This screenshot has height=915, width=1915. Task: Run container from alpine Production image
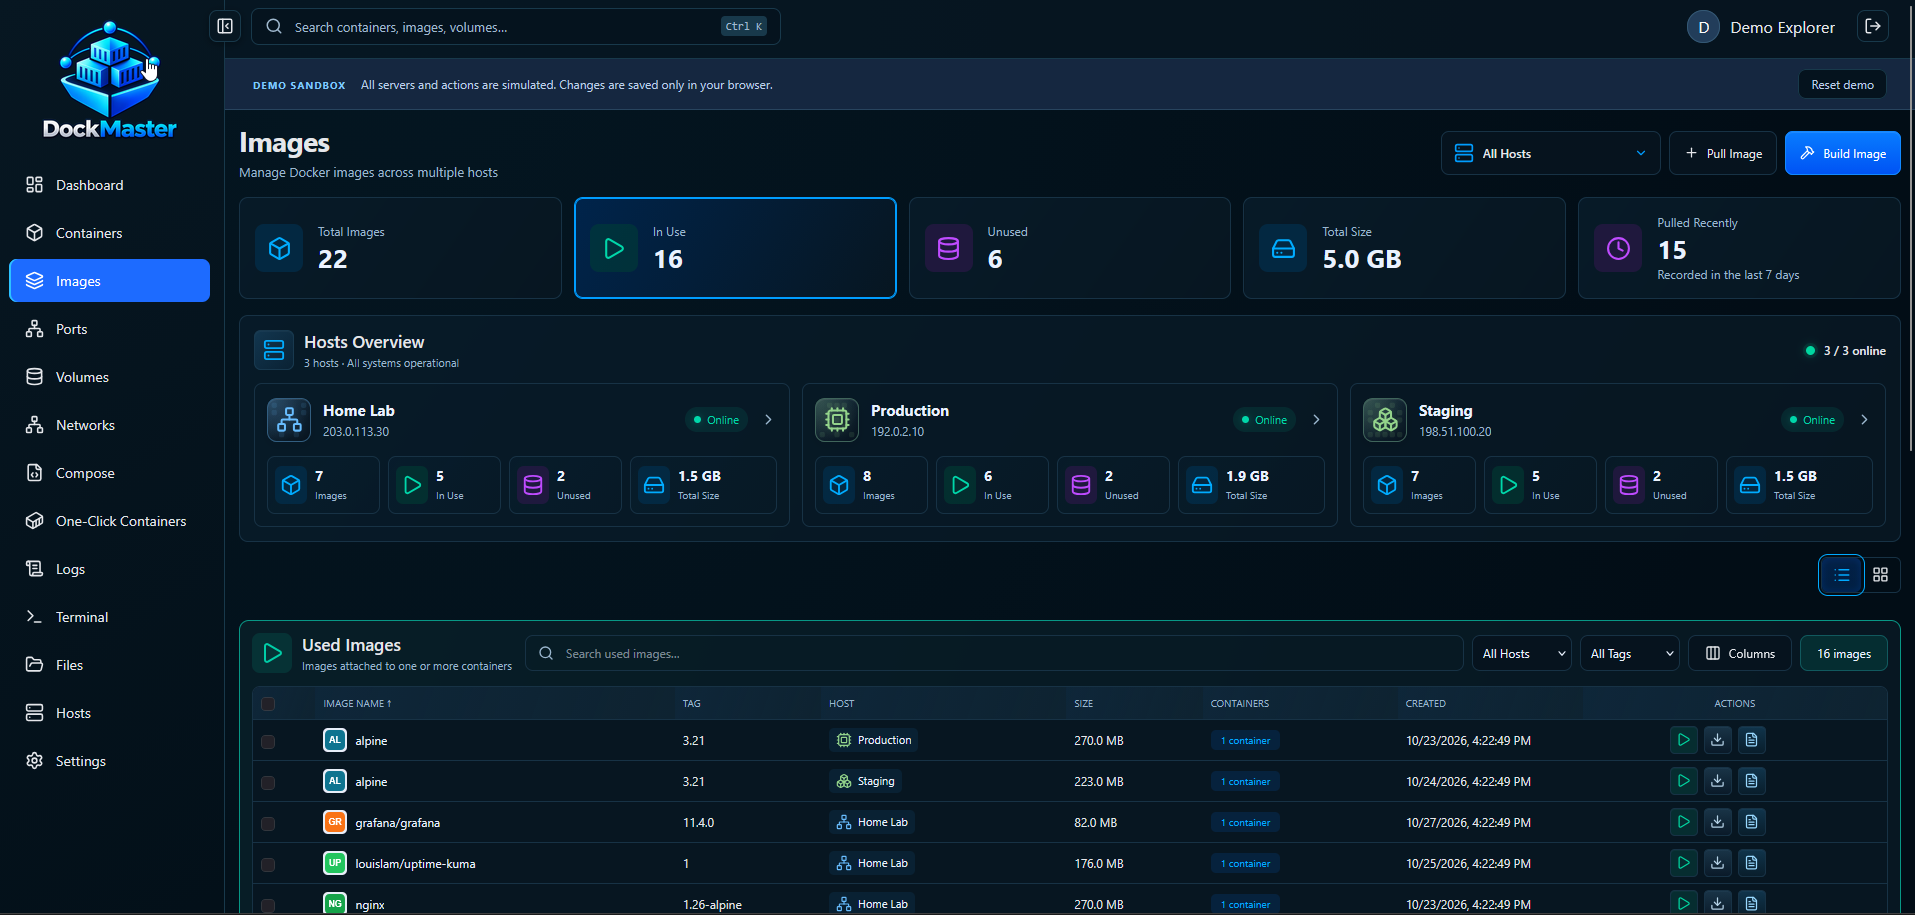click(1684, 740)
